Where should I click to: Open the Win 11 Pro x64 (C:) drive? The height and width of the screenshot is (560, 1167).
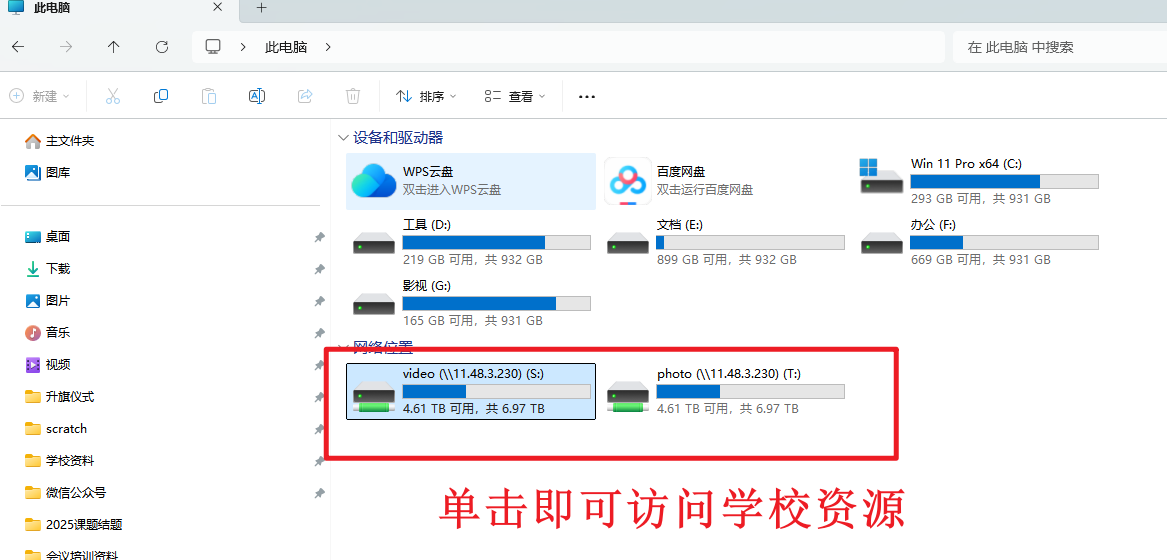[978, 181]
